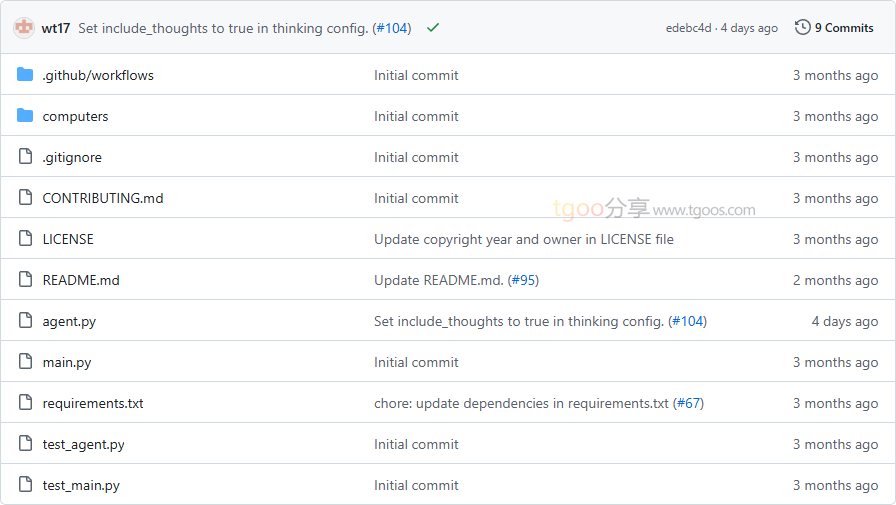Click the edebc4d commit hash
The width and height of the screenshot is (896, 505).
689,28
